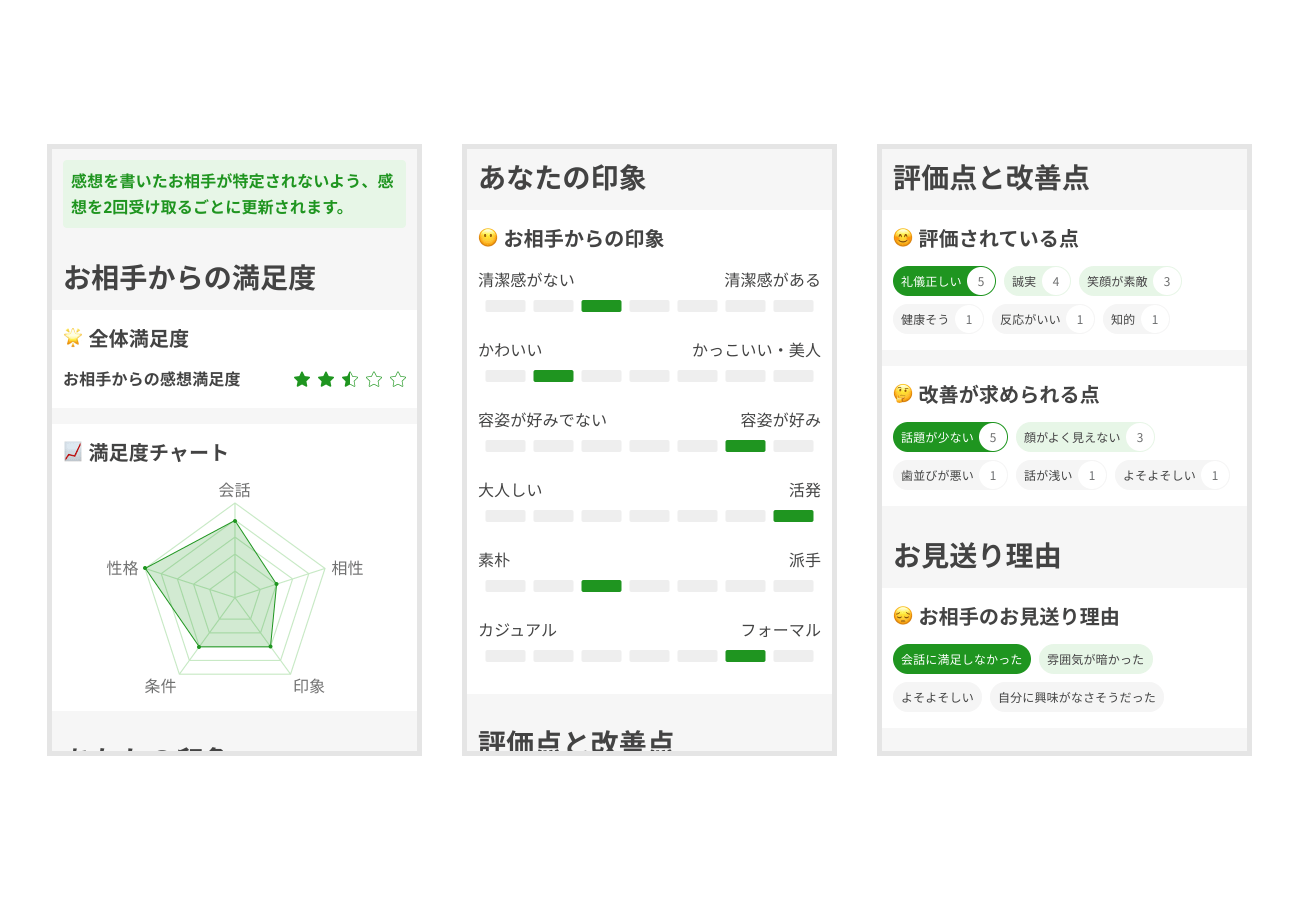Click the 🤔 icon beside 改善が求められる点

pyautogui.click(x=903, y=395)
